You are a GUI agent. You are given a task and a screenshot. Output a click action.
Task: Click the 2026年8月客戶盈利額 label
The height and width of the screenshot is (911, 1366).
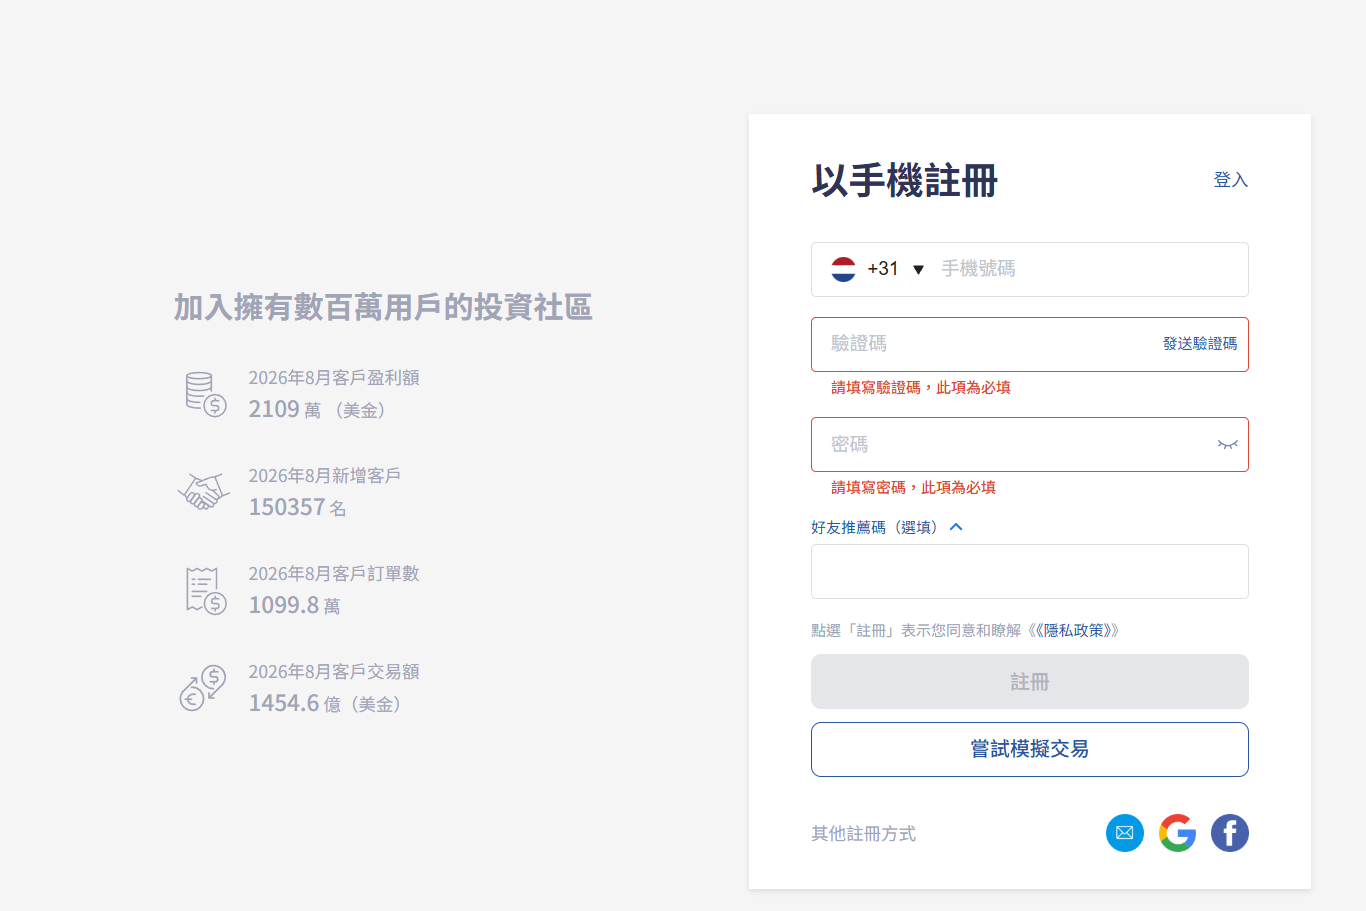pyautogui.click(x=334, y=377)
